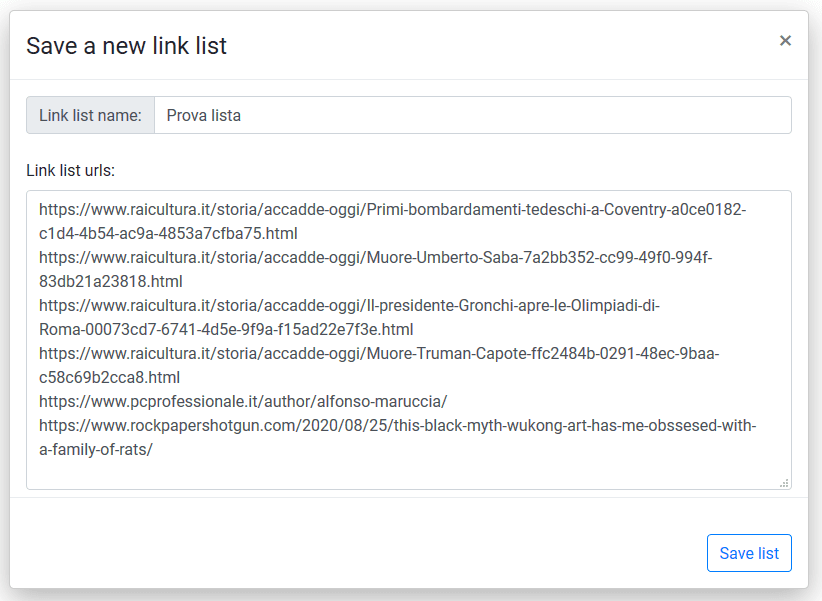Grab the textarea resize handle corner
Viewport: 822px width, 601px height.
point(784,482)
